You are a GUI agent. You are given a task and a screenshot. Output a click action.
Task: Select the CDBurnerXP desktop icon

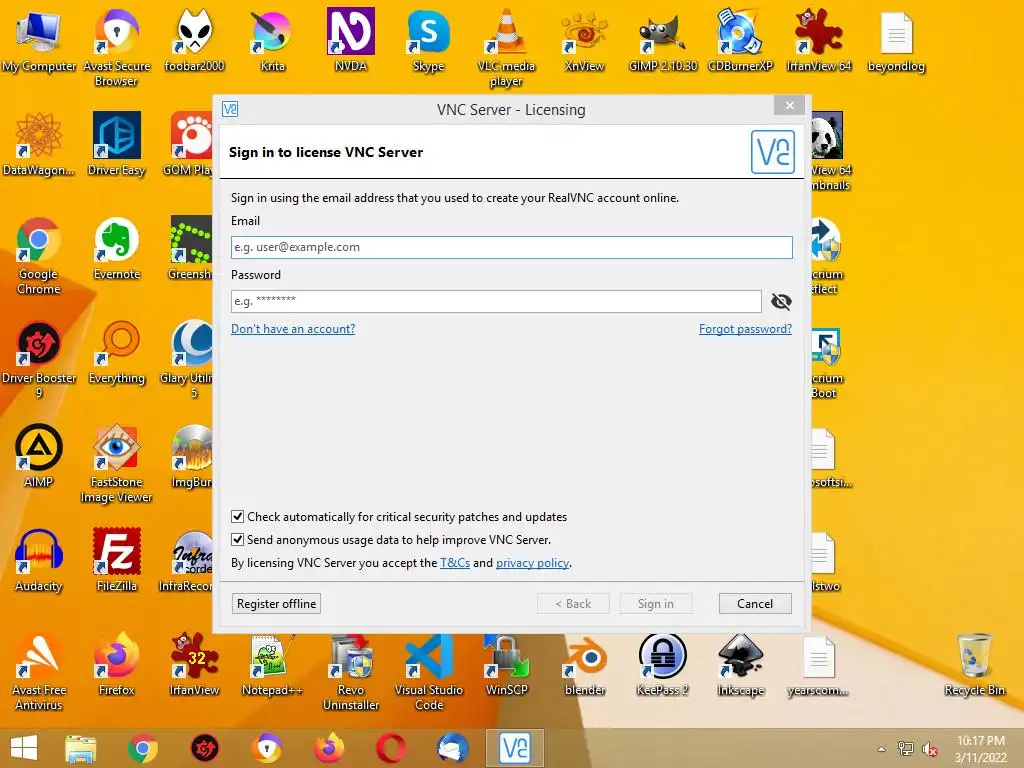pos(740,40)
